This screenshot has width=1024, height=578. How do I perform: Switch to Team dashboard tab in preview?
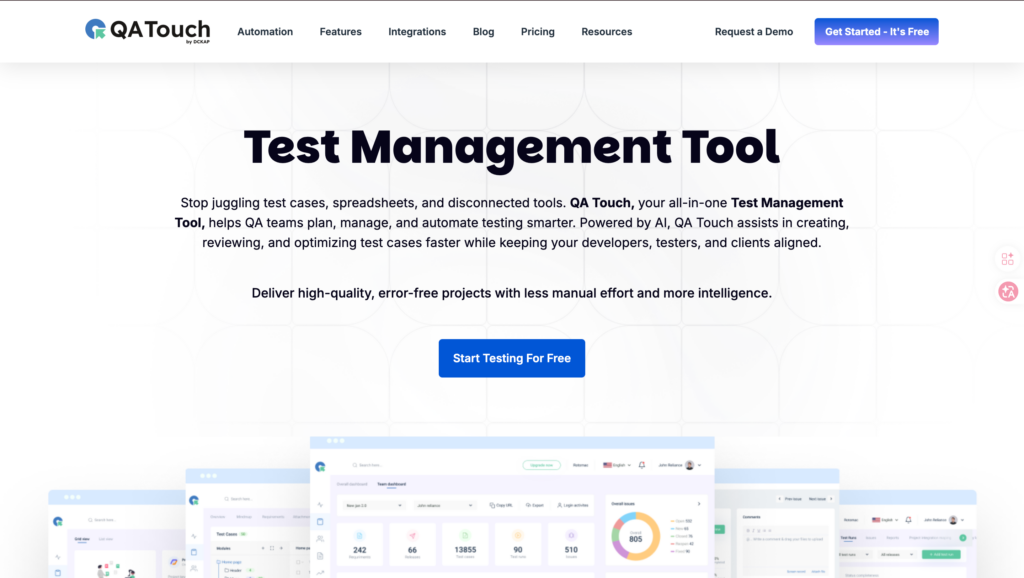coord(391,484)
